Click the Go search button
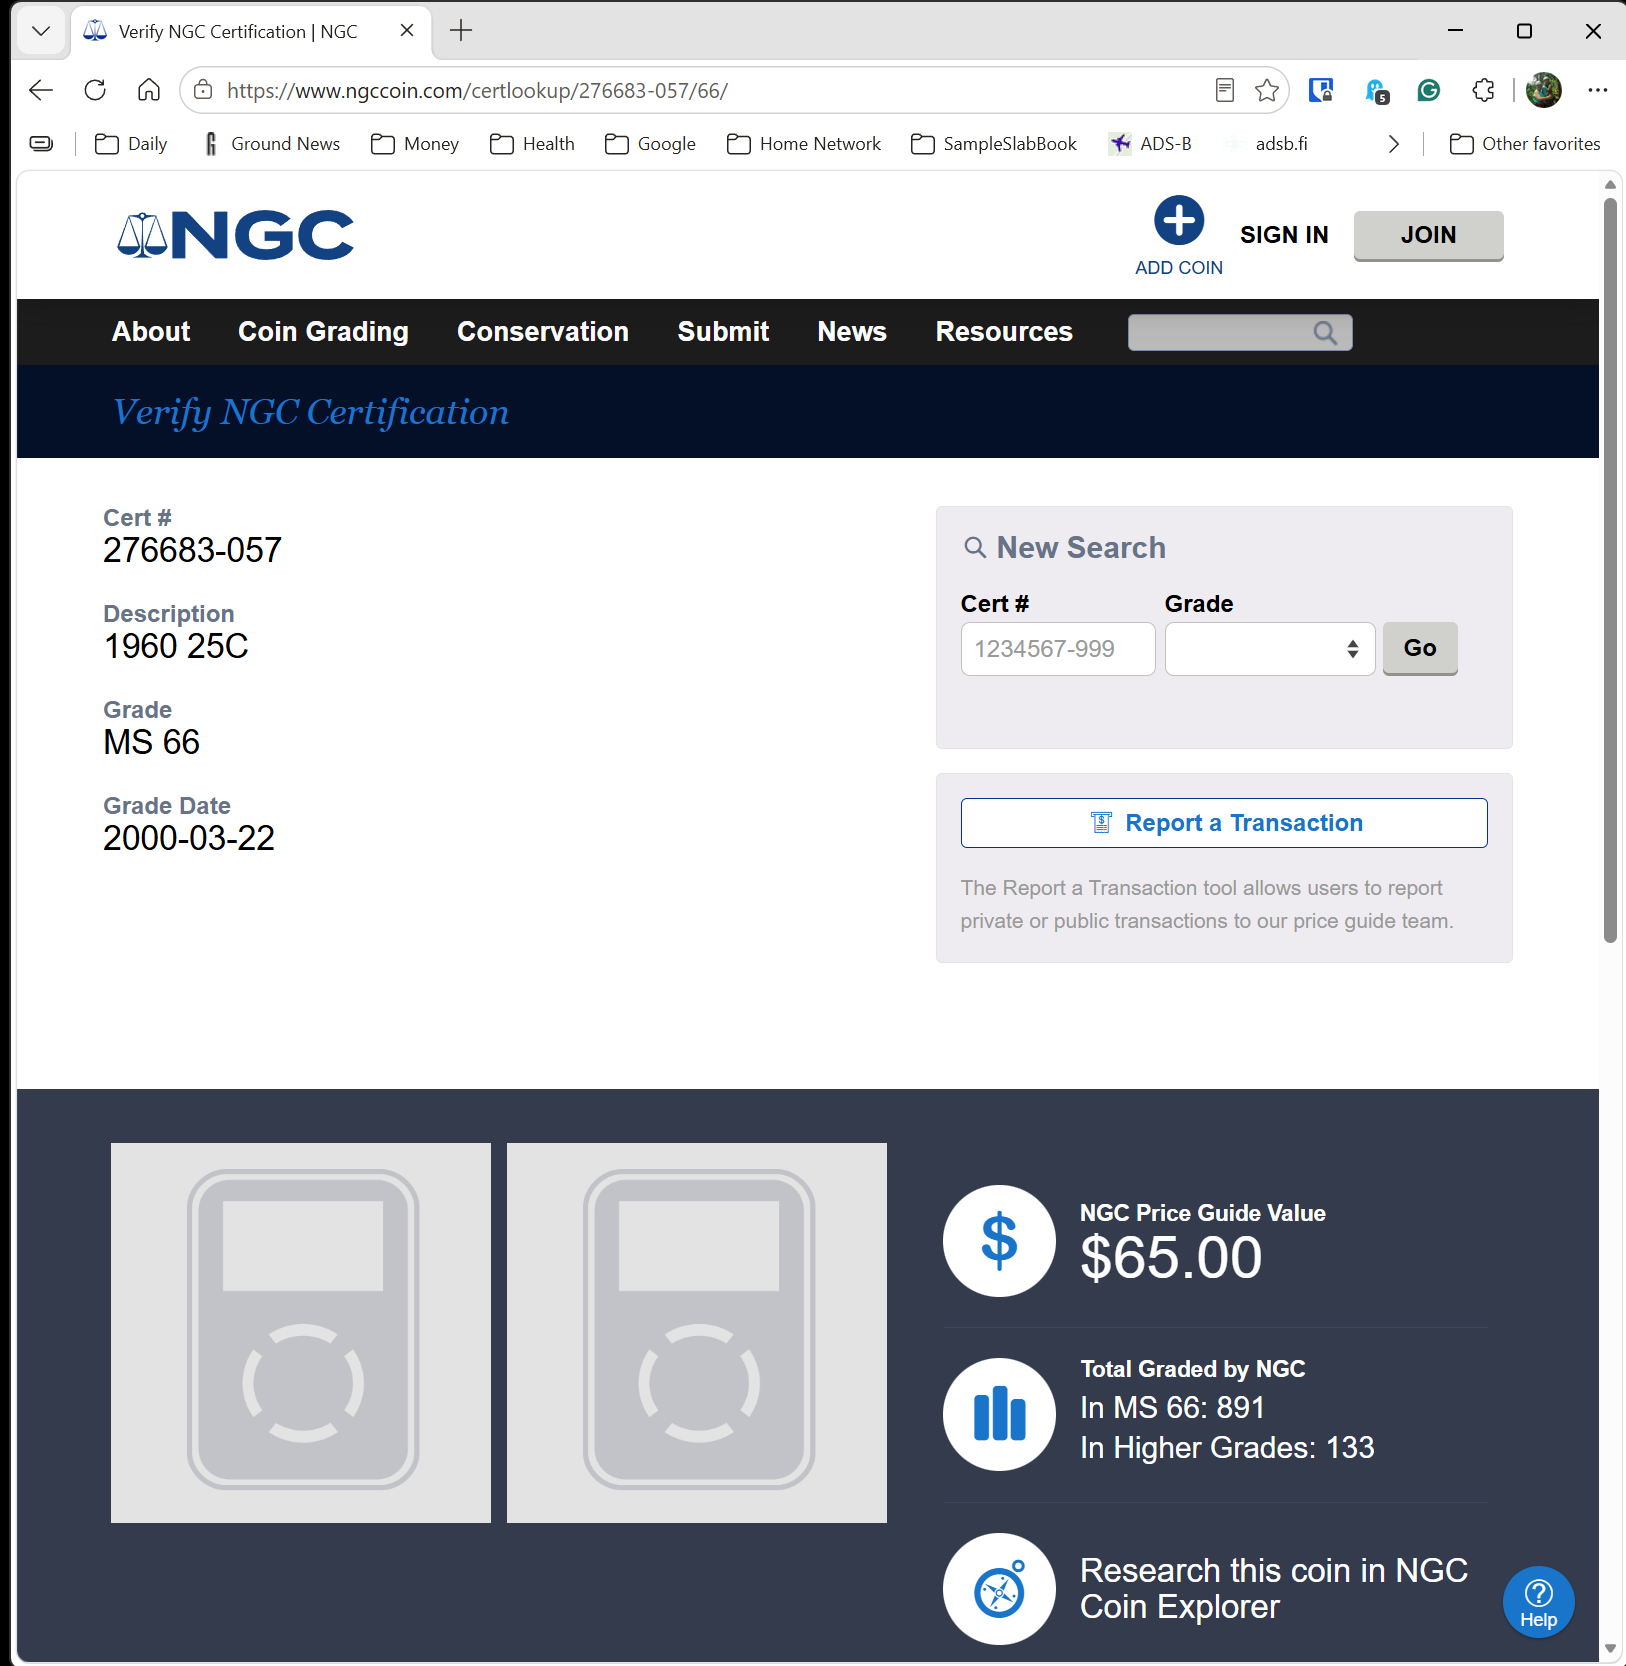This screenshot has height=1666, width=1626. click(x=1420, y=648)
